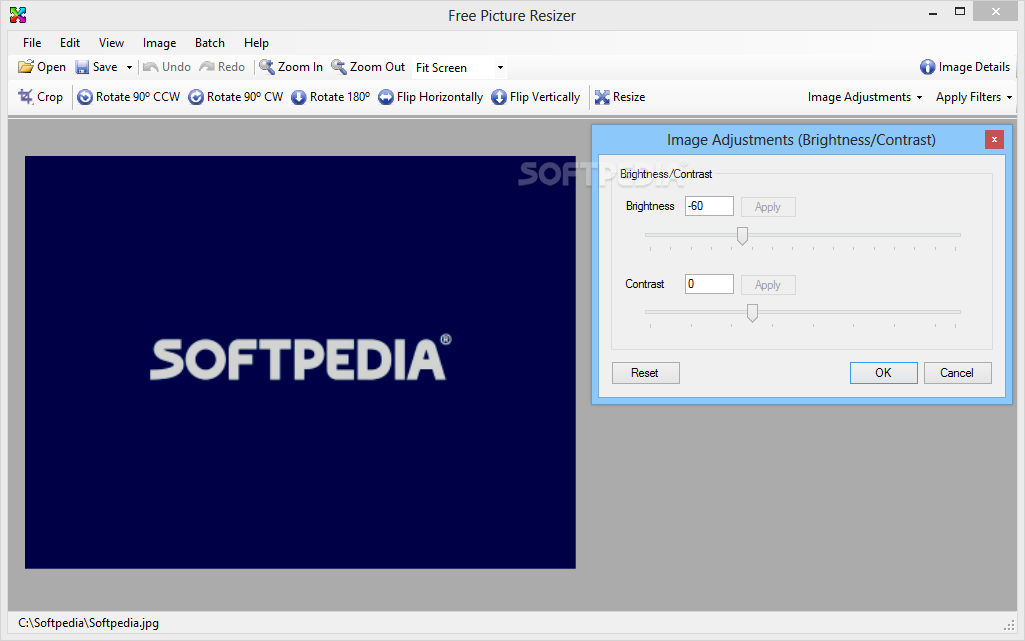Rotate image 90° CW

pyautogui.click(x=235, y=97)
